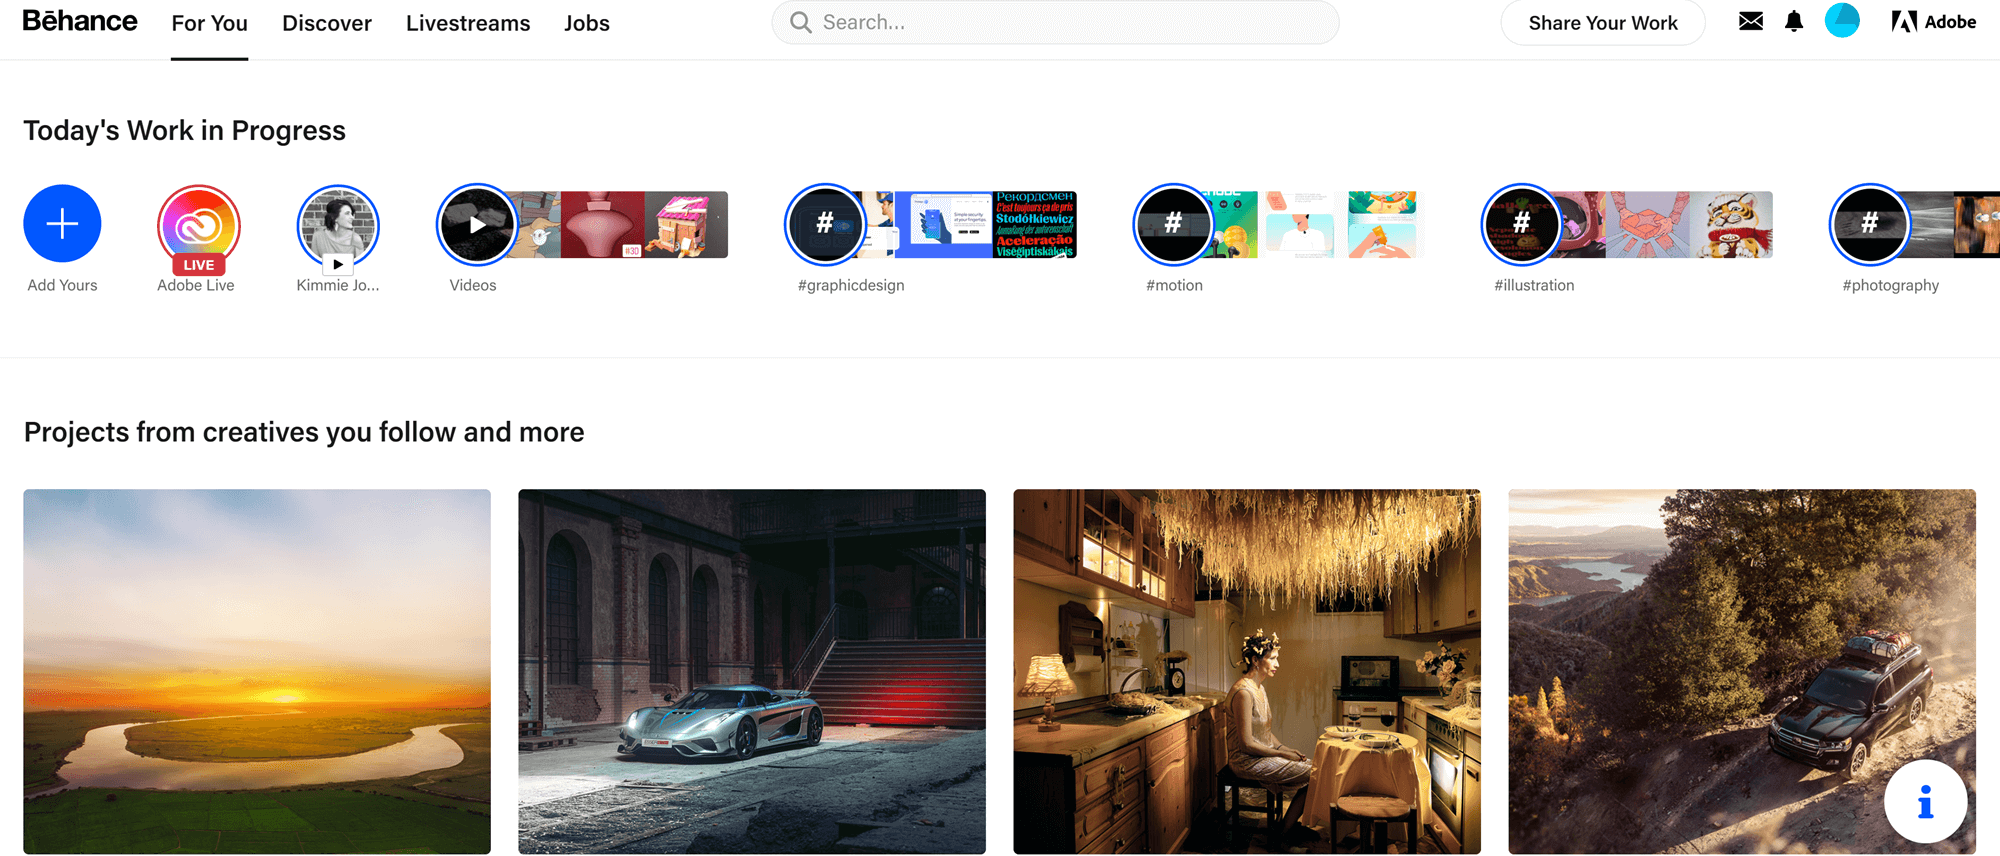Screen dimensions: 2000x856
Task: View Kimmie Jo's work in progress story
Action: point(338,225)
